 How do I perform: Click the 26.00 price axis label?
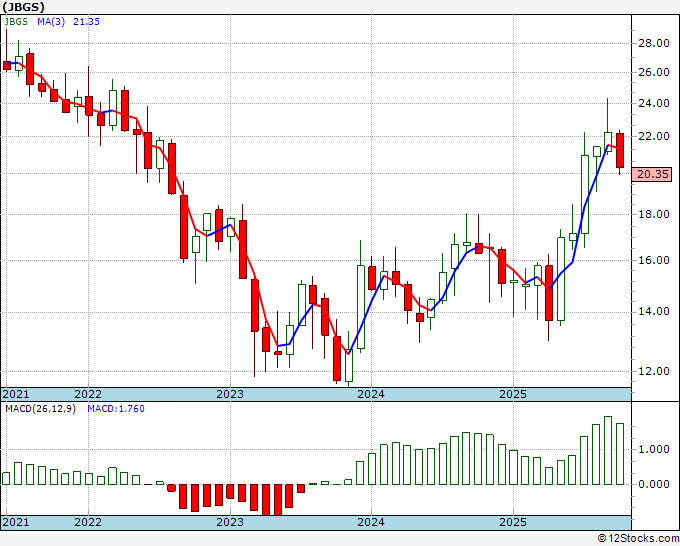coord(654,72)
